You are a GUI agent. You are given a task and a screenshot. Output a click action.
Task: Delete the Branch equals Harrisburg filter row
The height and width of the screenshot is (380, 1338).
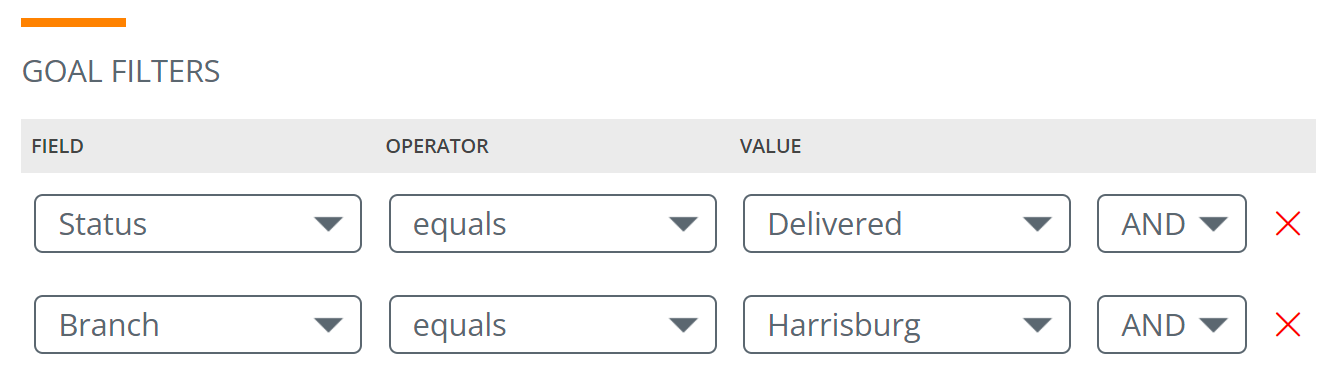pyautogui.click(x=1288, y=325)
